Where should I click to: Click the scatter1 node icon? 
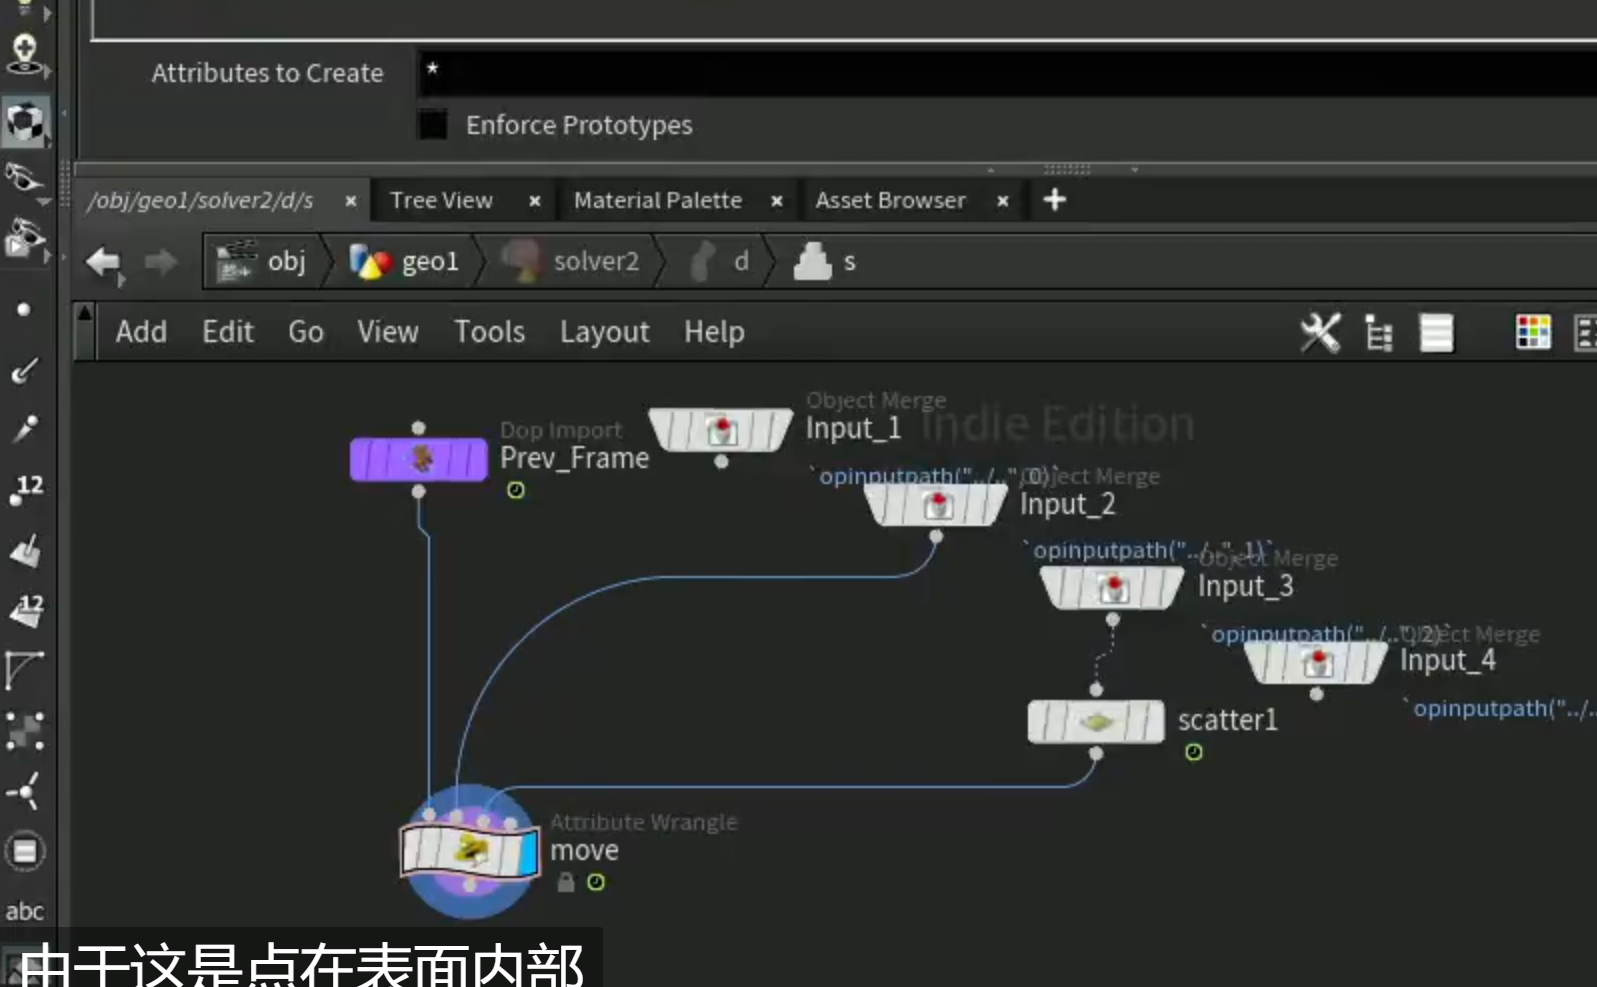tap(1096, 721)
